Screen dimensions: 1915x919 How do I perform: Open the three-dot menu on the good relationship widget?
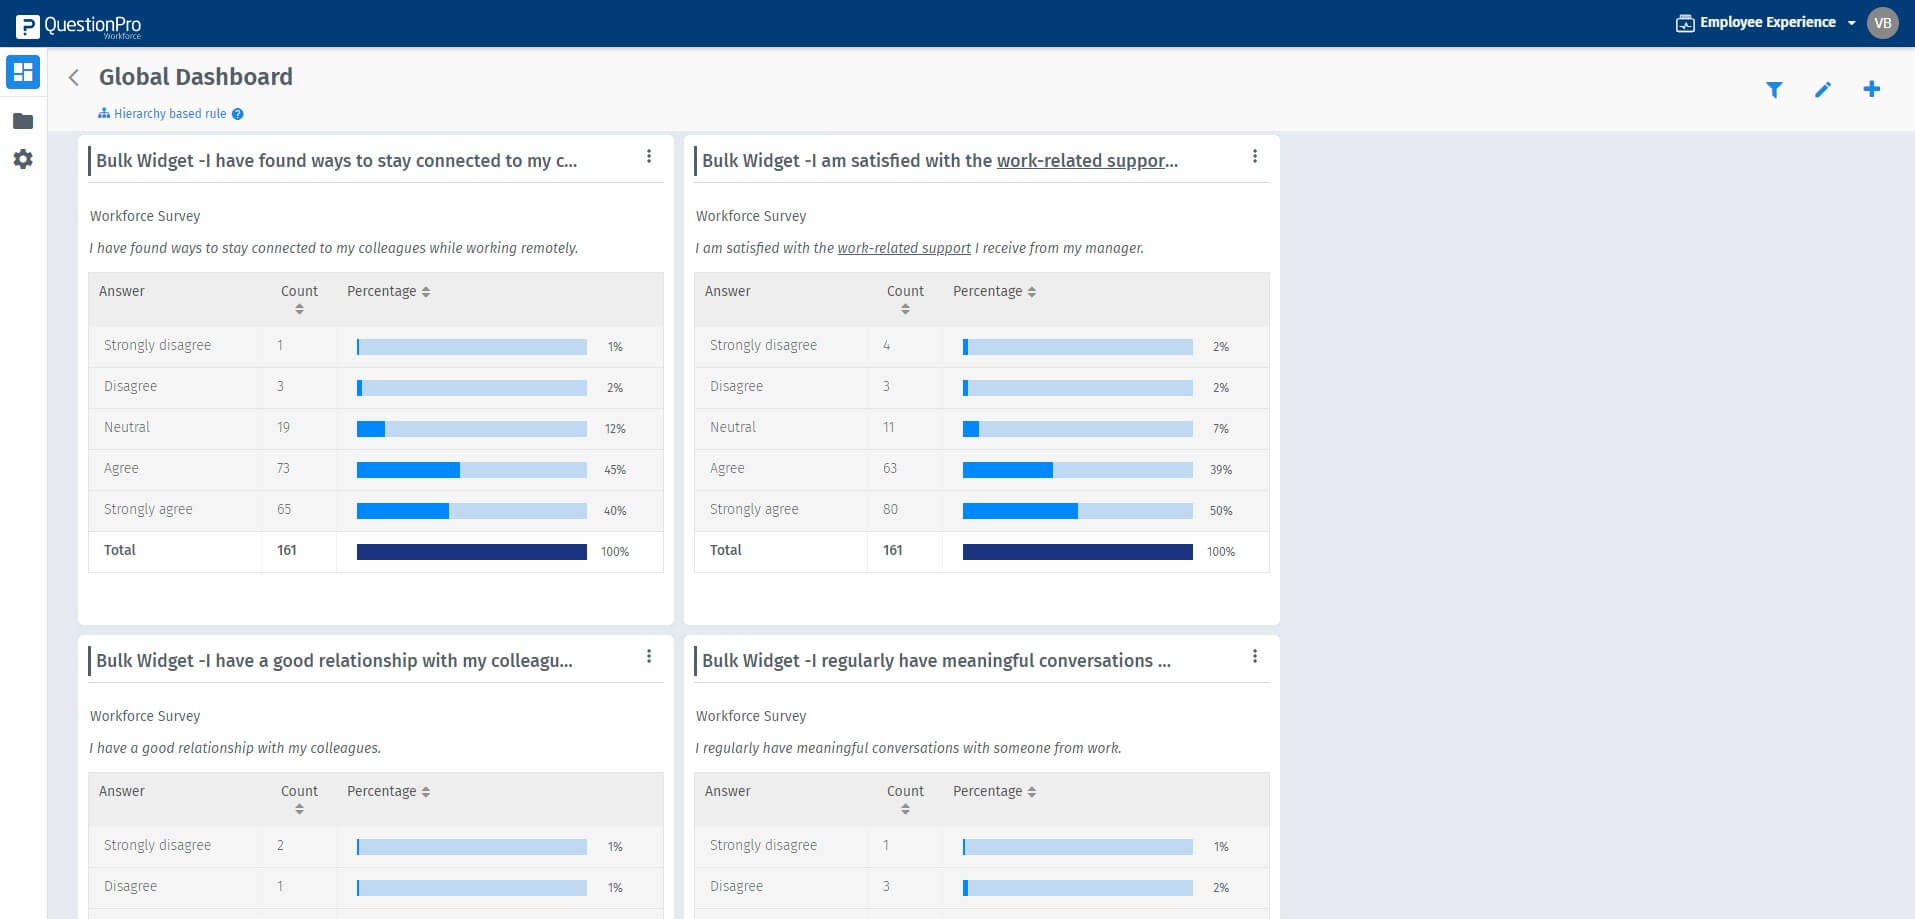click(649, 656)
